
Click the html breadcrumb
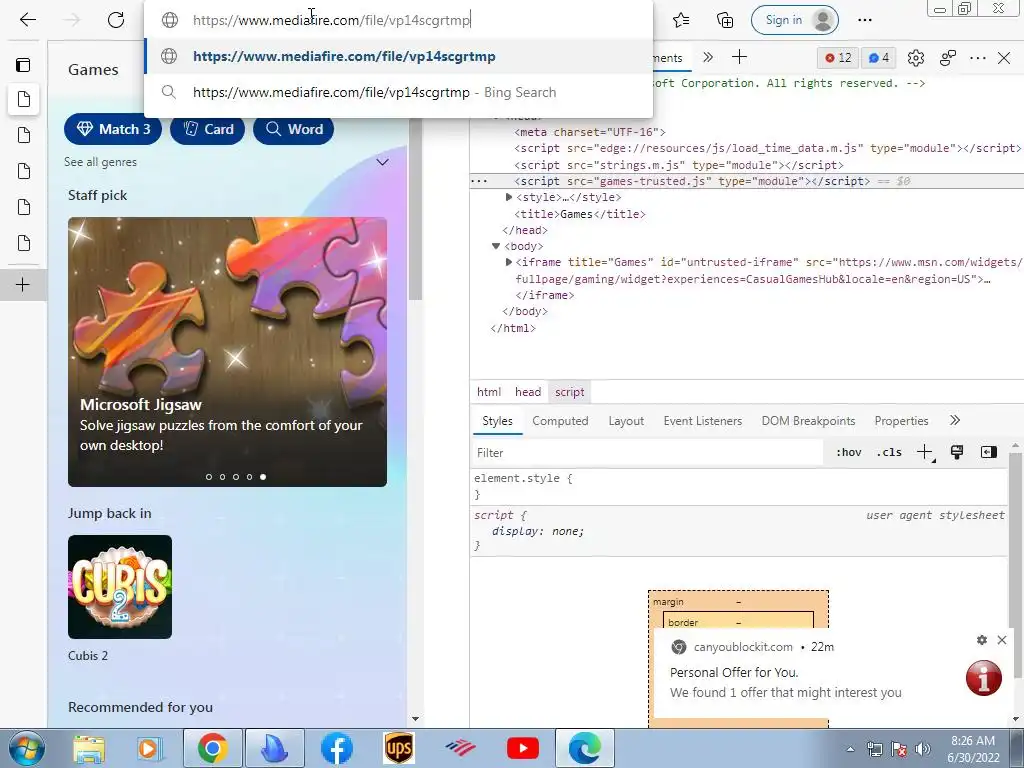pos(488,392)
